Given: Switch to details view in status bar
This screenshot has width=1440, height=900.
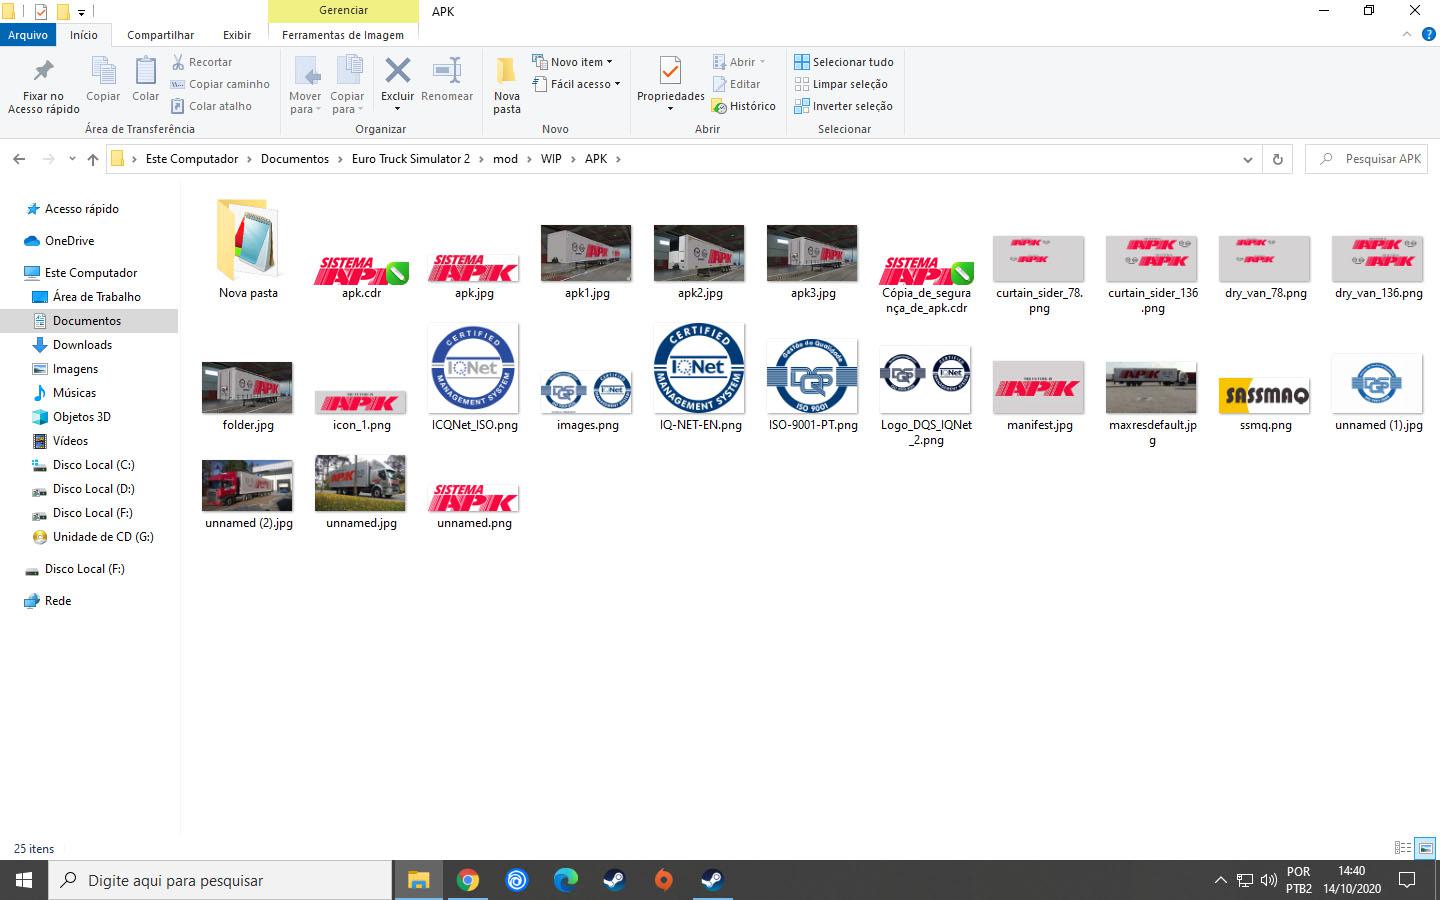Looking at the screenshot, I should point(1403,848).
